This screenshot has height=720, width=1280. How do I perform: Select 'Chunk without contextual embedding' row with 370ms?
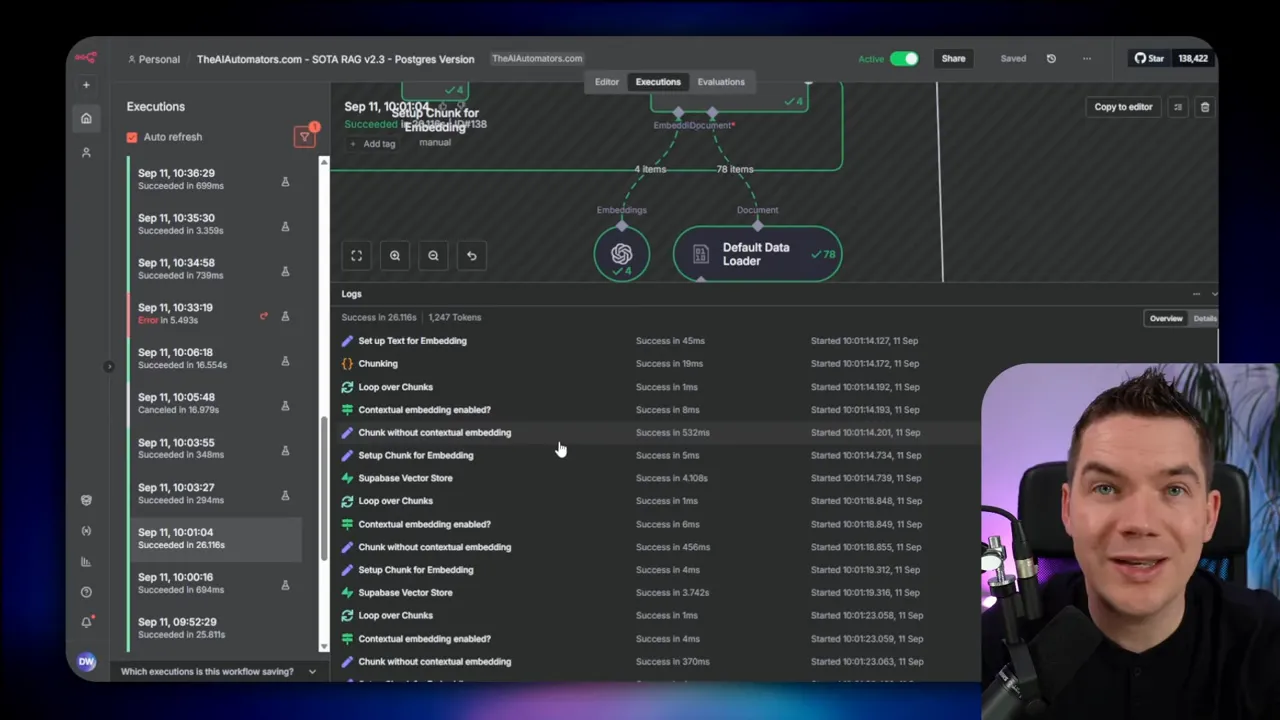(x=657, y=662)
